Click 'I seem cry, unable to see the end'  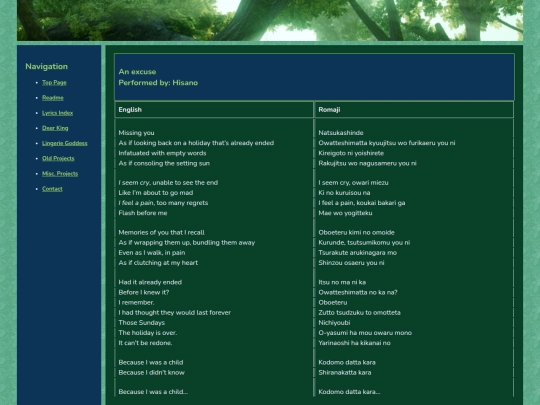(x=168, y=183)
